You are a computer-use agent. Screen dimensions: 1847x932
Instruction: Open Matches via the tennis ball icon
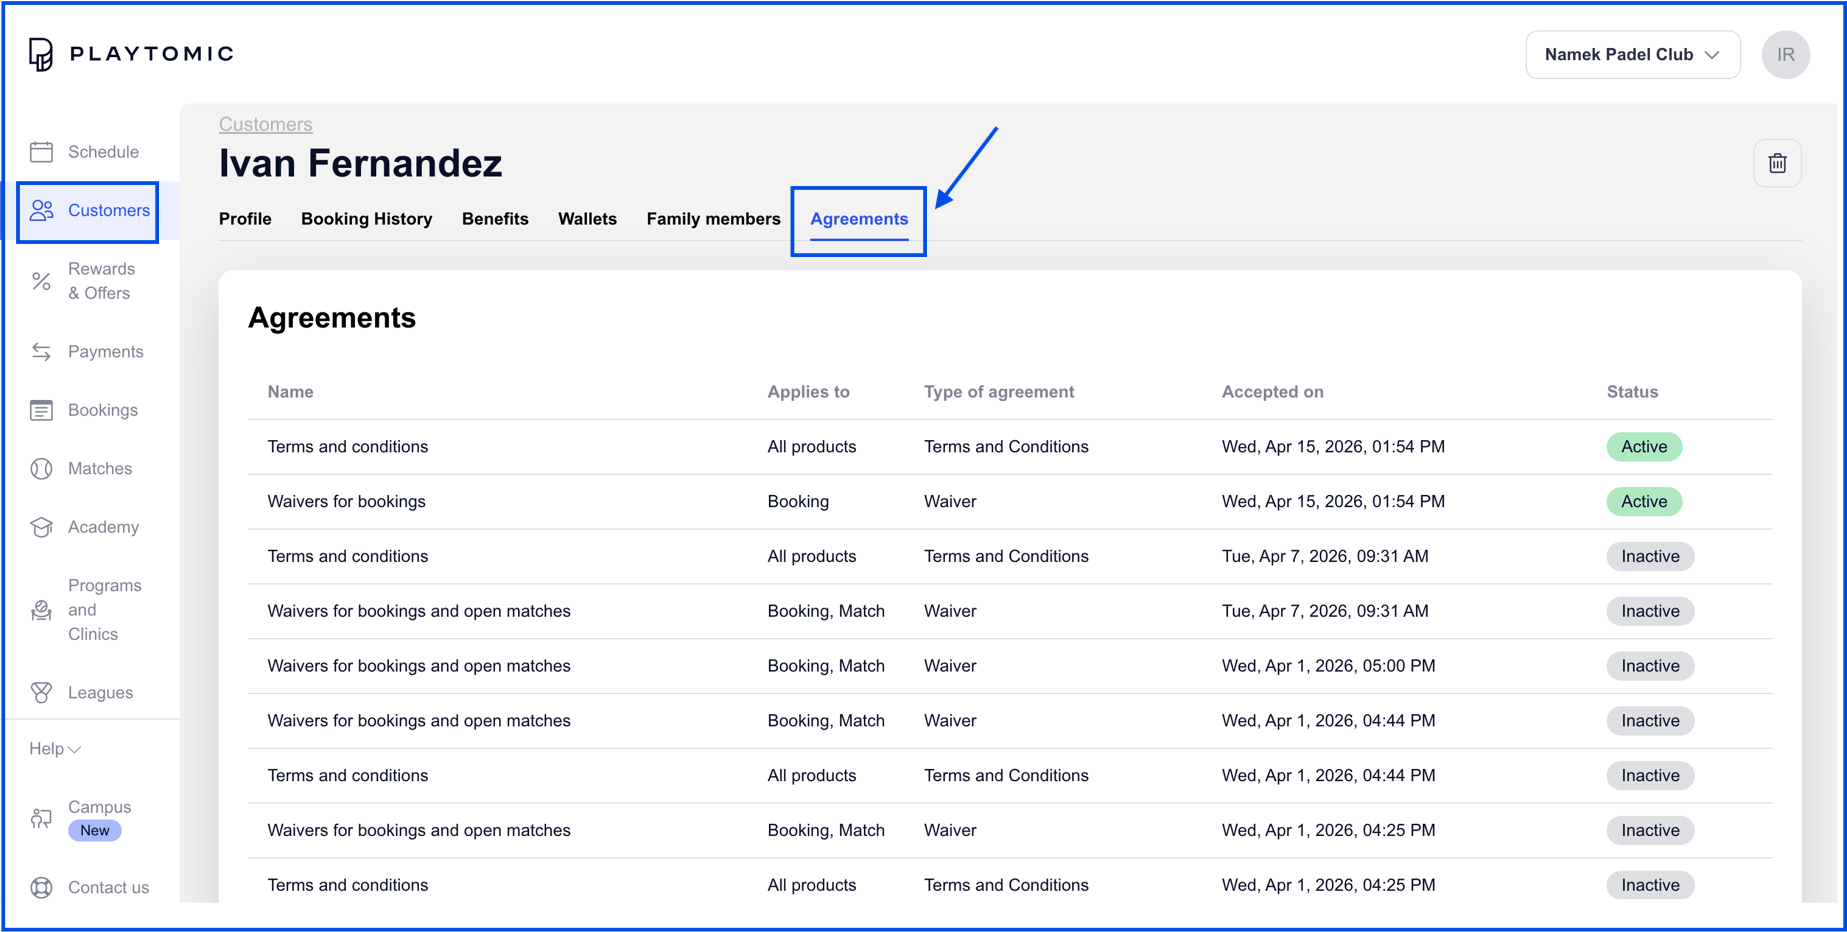(41, 469)
